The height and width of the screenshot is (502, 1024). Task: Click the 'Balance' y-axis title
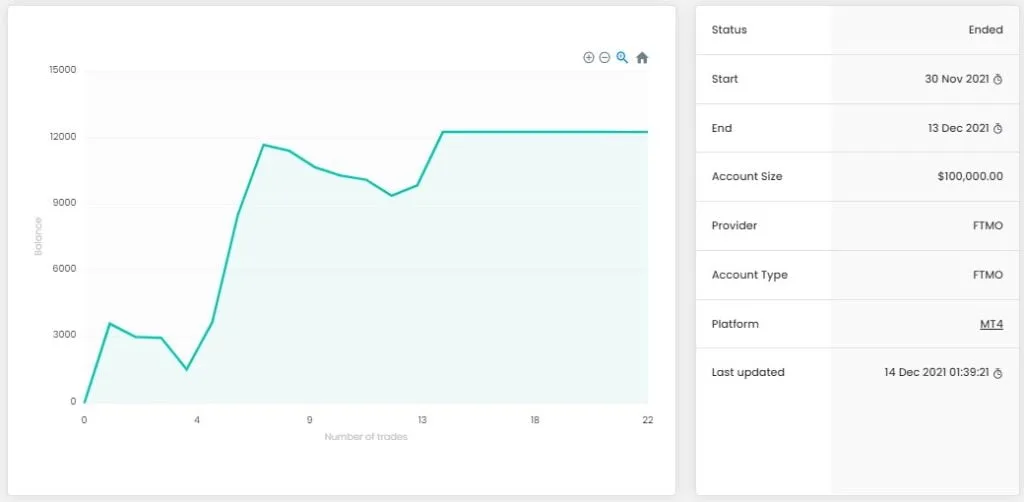pyautogui.click(x=39, y=236)
